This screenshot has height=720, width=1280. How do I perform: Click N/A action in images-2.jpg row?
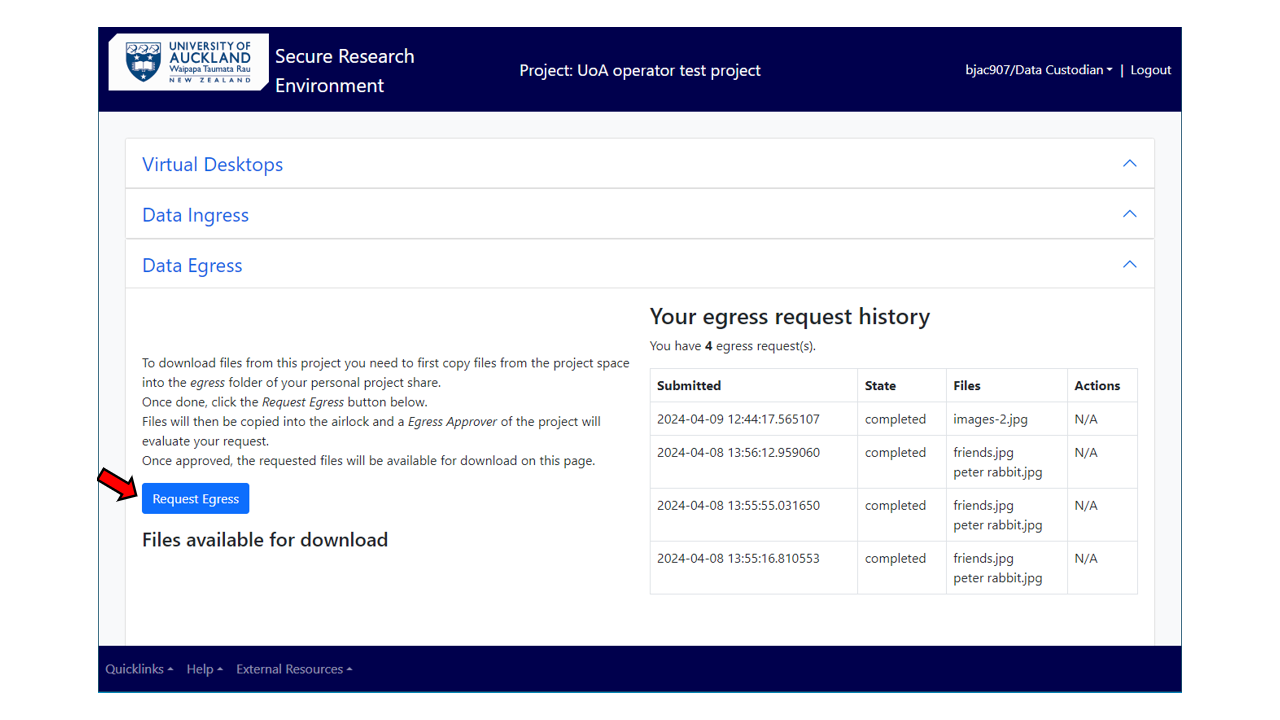point(1086,419)
